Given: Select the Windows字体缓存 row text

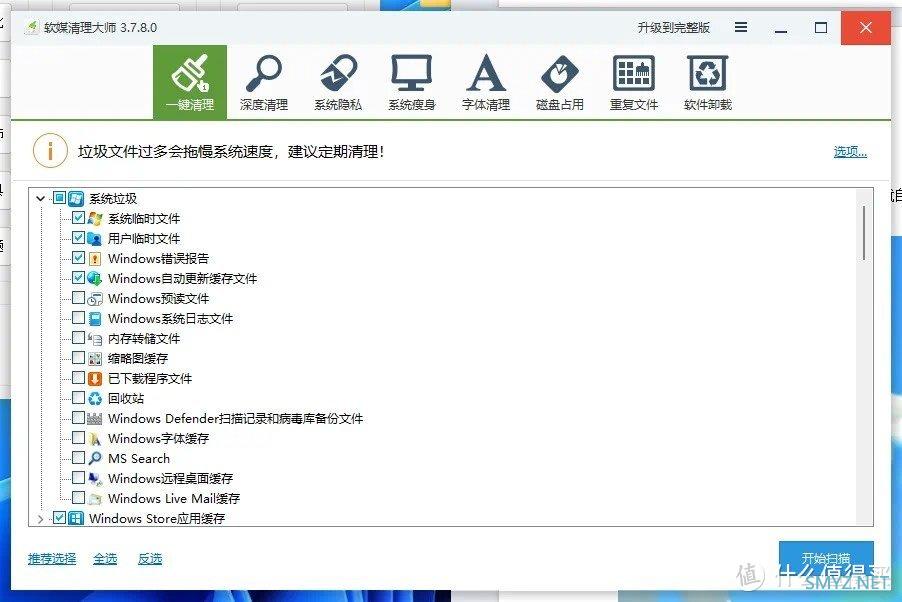Looking at the screenshot, I should click(x=158, y=439).
